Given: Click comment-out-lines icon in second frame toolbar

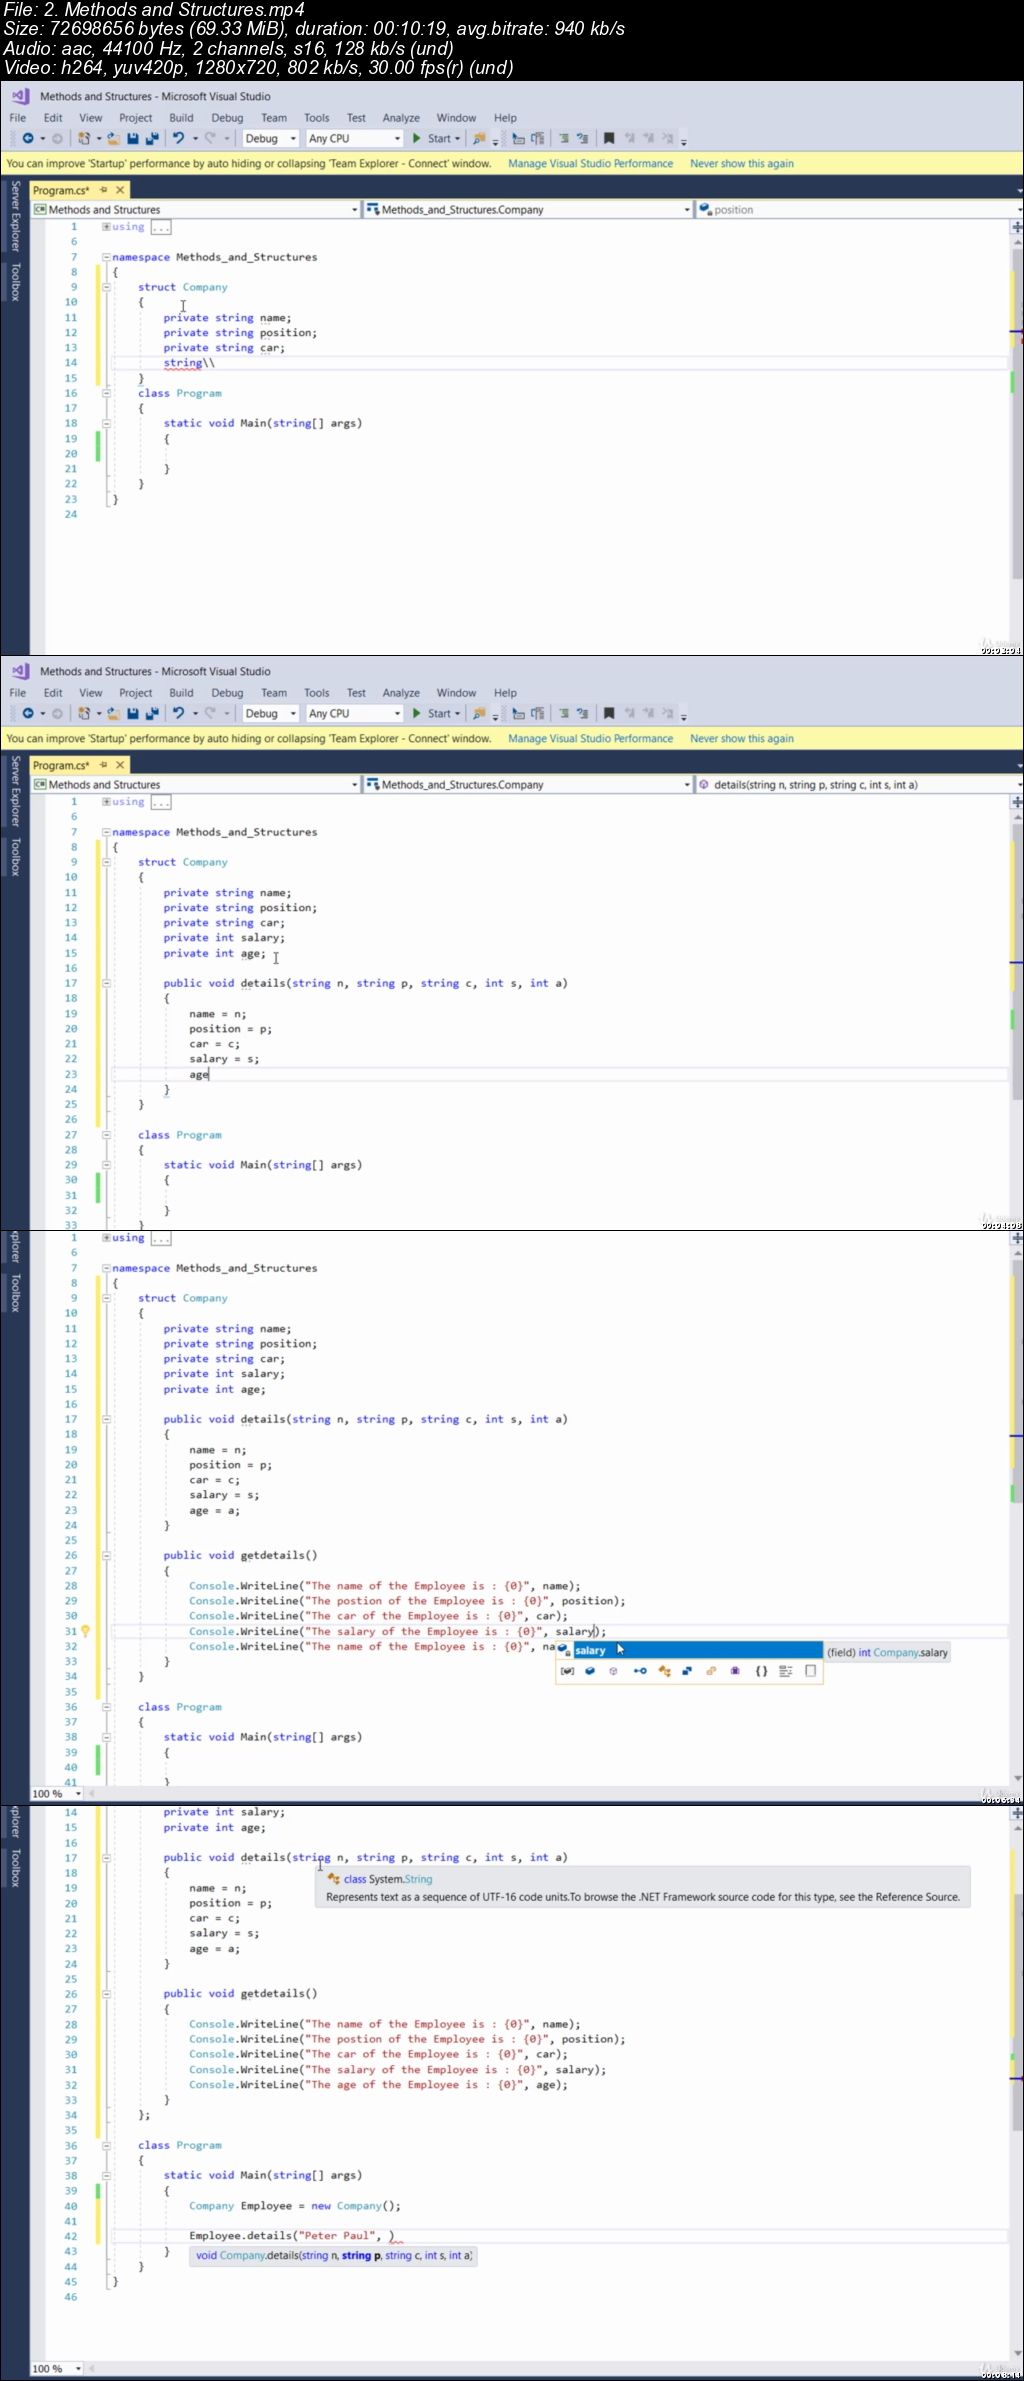Looking at the screenshot, I should pyautogui.click(x=563, y=714).
